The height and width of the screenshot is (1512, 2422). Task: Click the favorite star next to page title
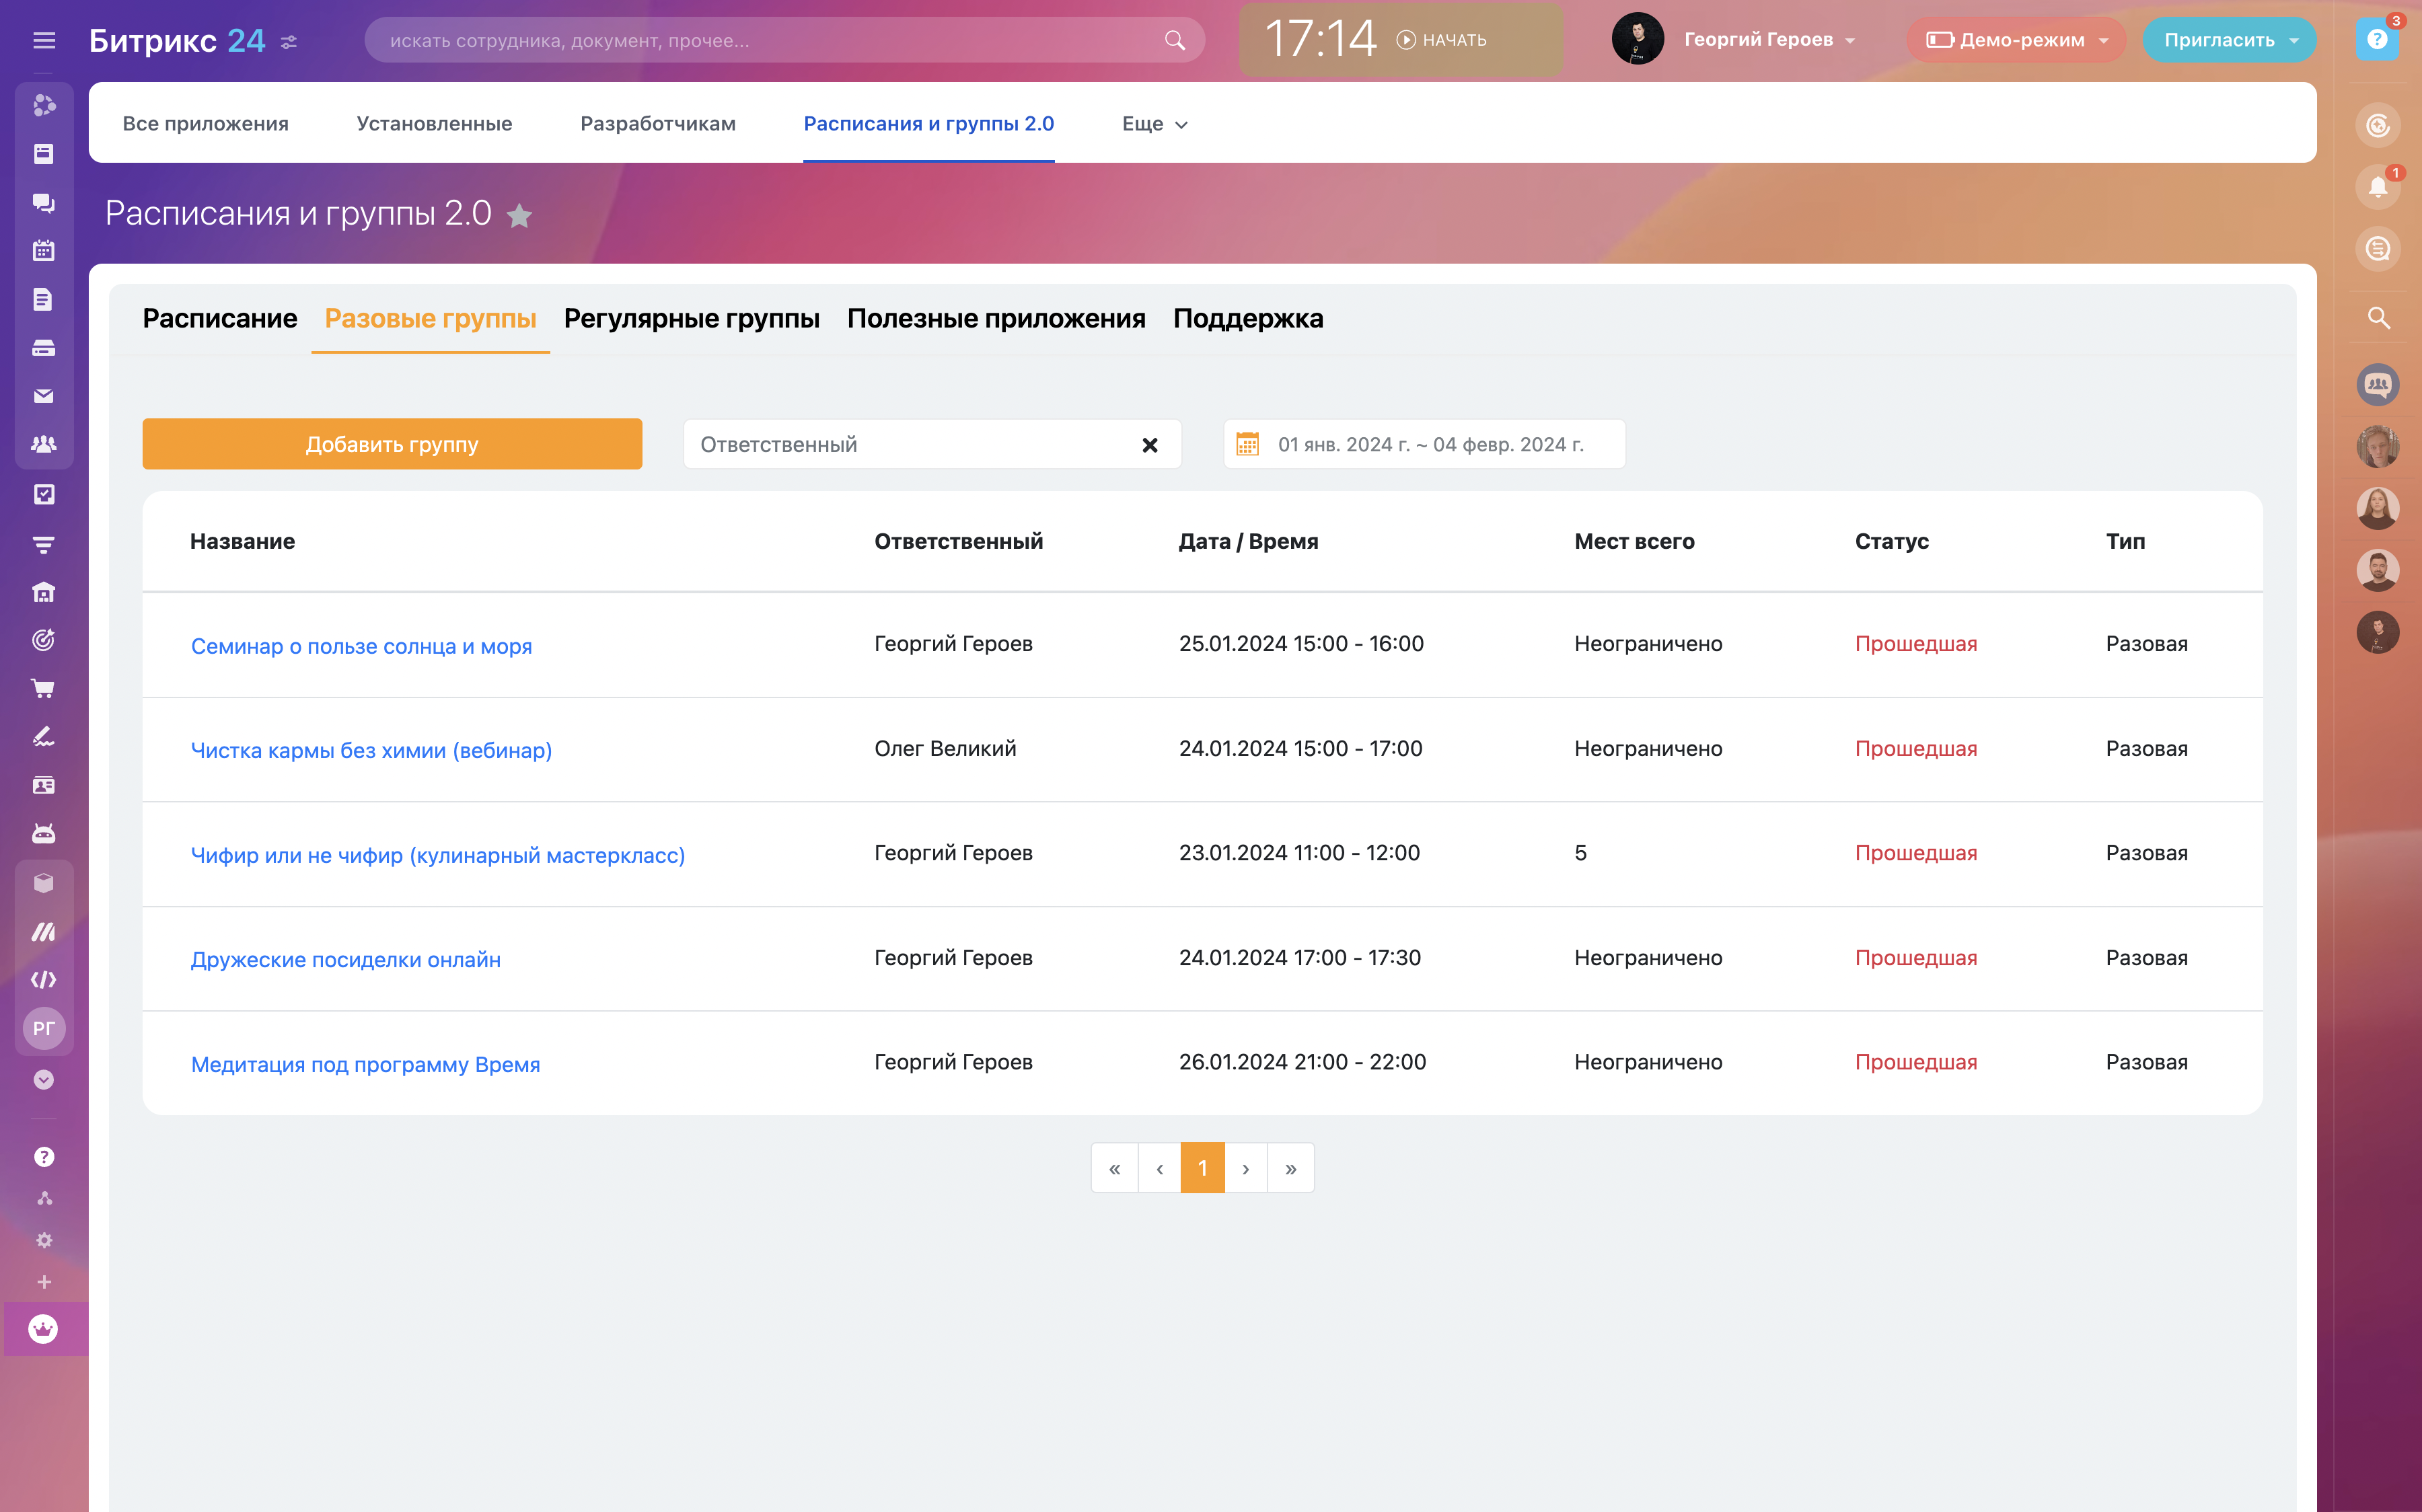(519, 215)
